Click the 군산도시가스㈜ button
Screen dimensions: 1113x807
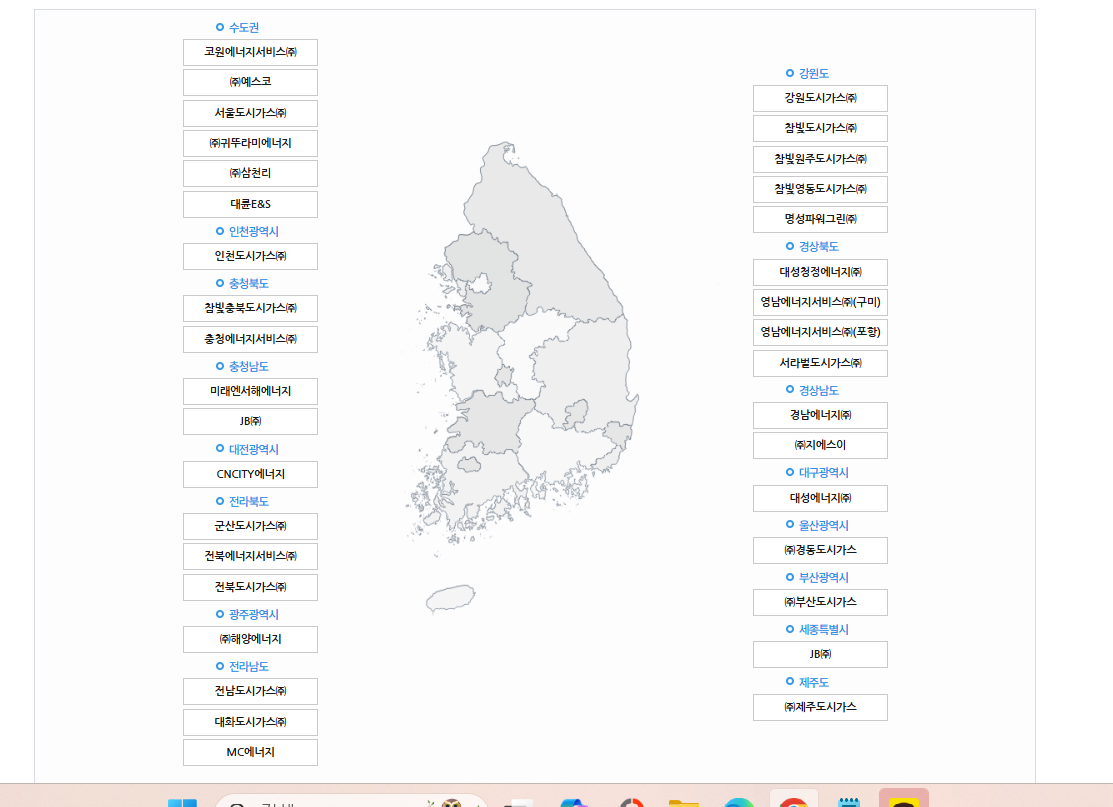250,527
